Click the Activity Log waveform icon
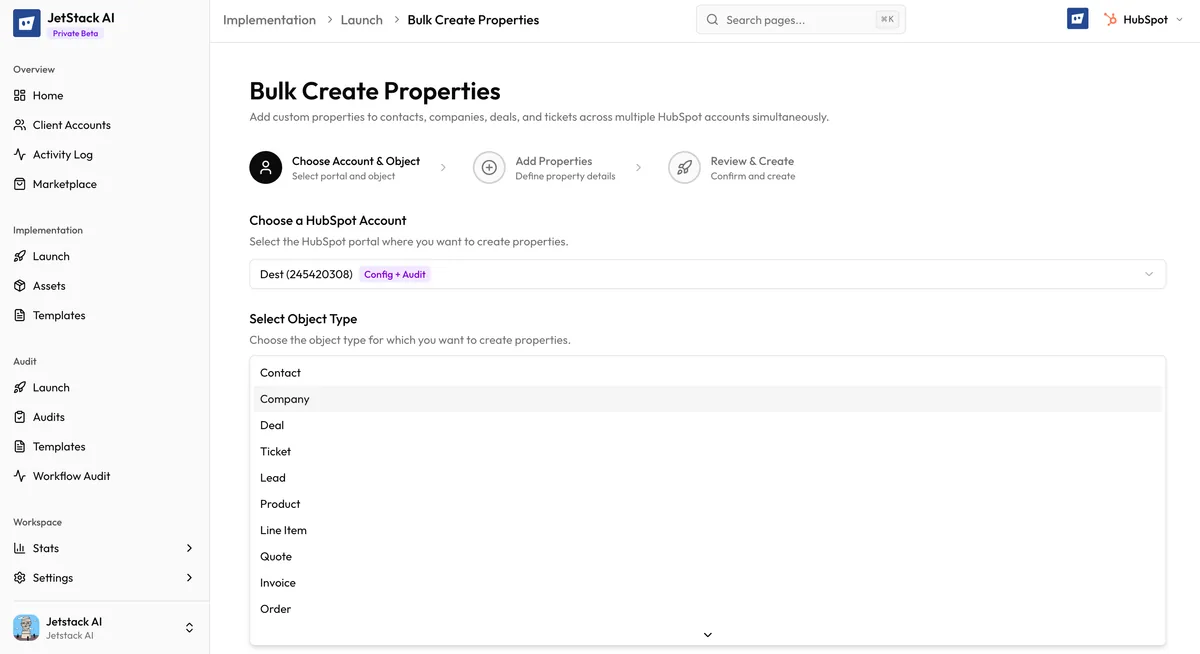Viewport: 1200px width, 654px height. pos(20,154)
